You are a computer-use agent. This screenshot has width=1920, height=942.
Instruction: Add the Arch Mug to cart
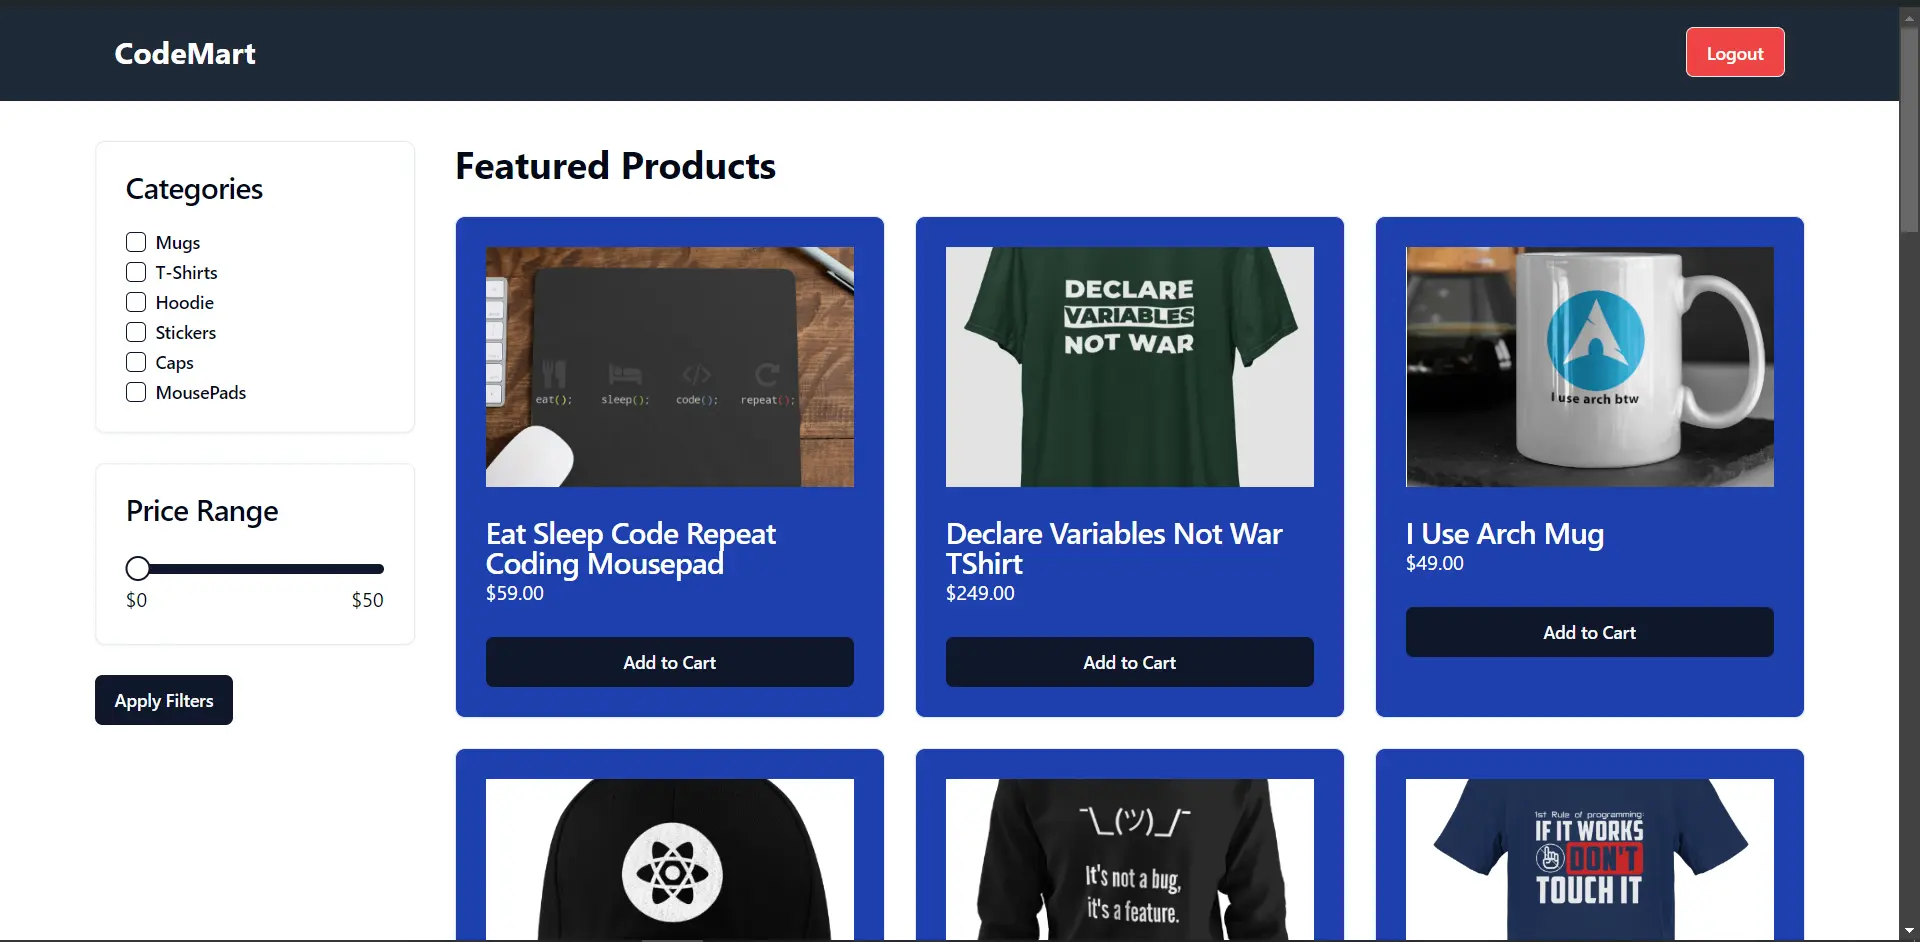pos(1588,632)
